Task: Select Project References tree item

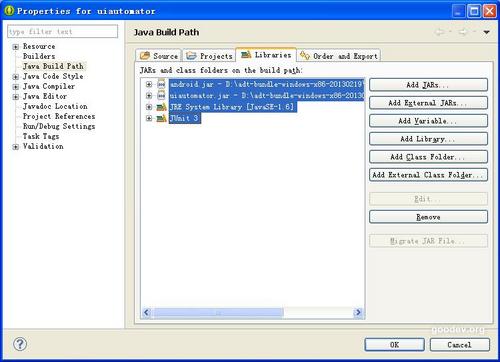Action: pyautogui.click(x=59, y=116)
